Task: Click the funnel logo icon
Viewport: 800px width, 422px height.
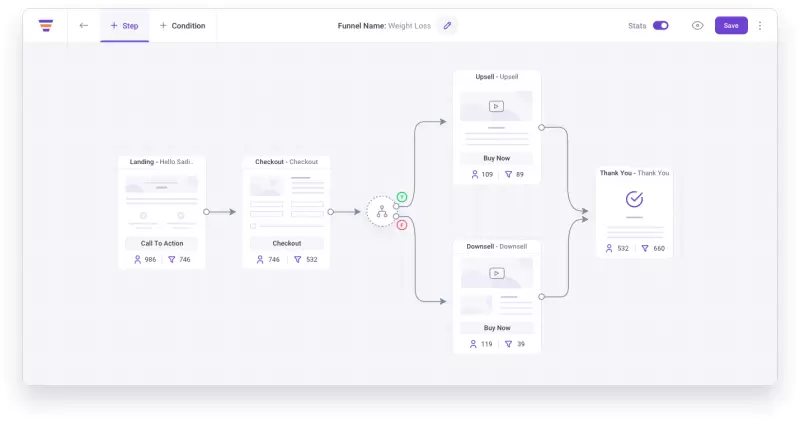Action: coord(46,26)
